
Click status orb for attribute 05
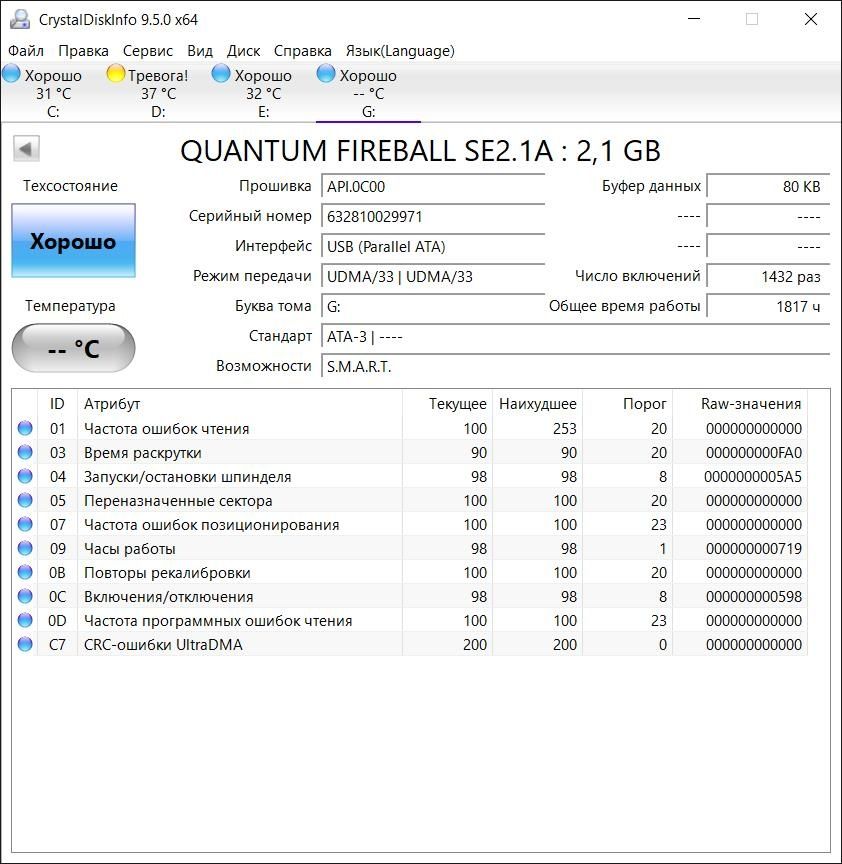point(25,500)
